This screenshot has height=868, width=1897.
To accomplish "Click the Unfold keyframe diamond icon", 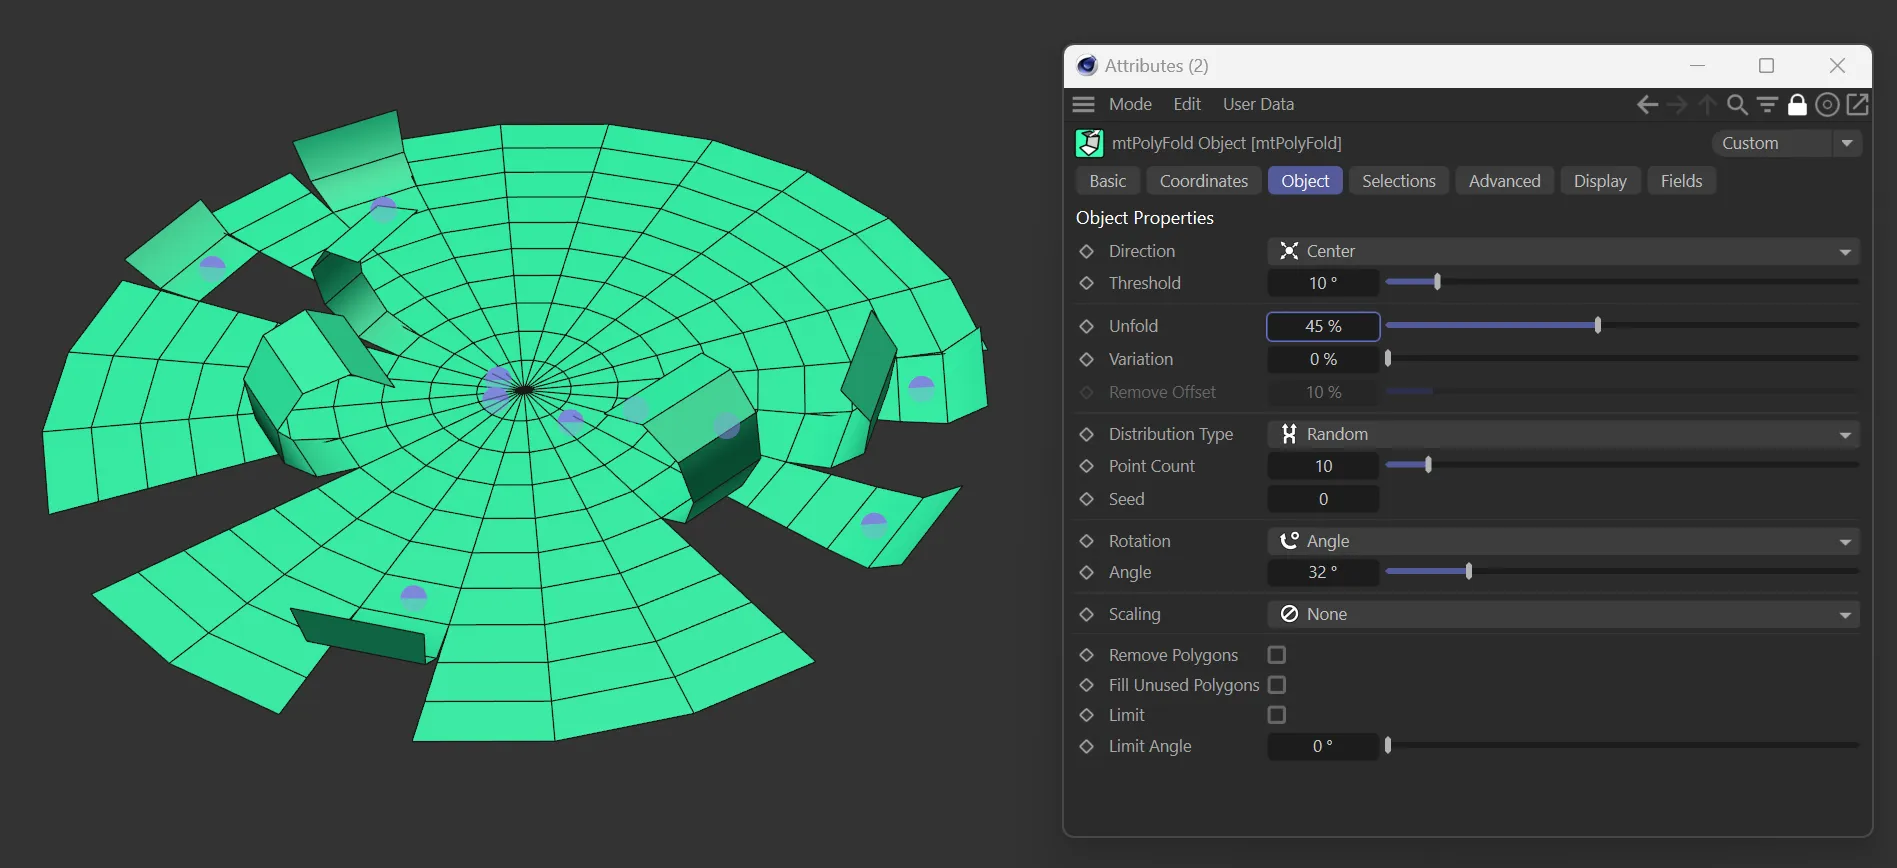I will 1087,327.
